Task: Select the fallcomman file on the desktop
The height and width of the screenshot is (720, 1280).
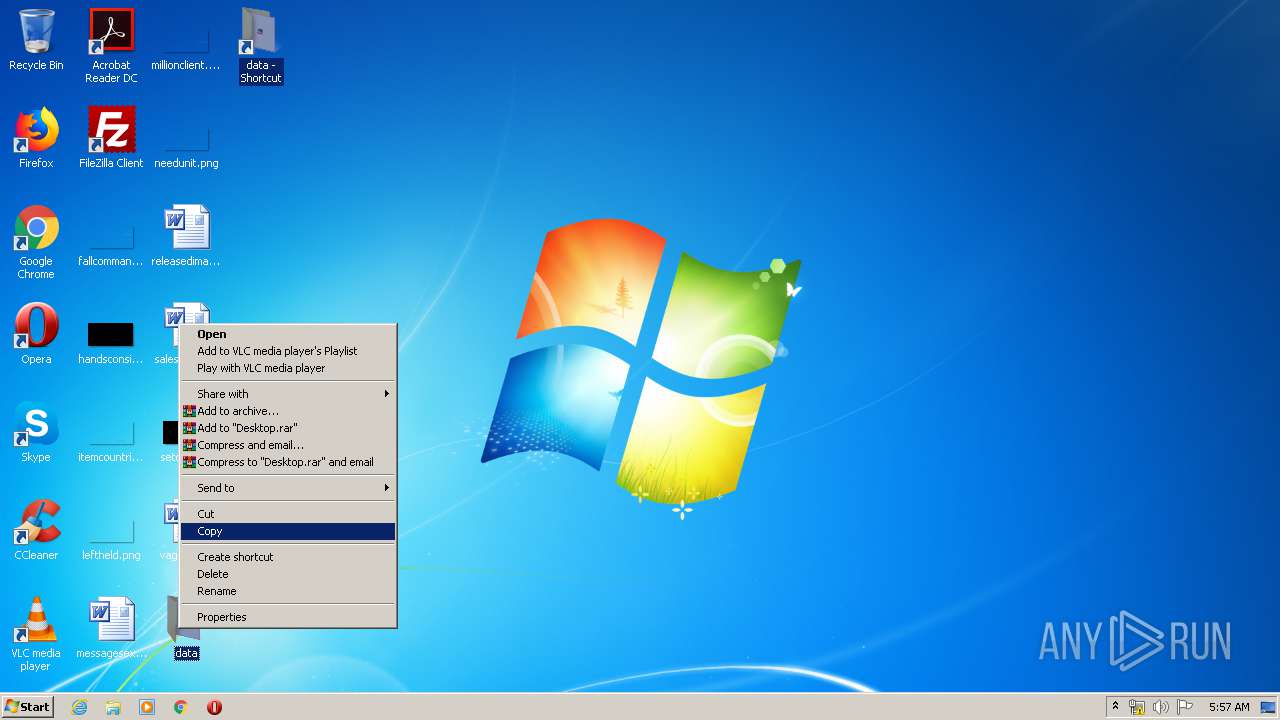Action: [111, 245]
